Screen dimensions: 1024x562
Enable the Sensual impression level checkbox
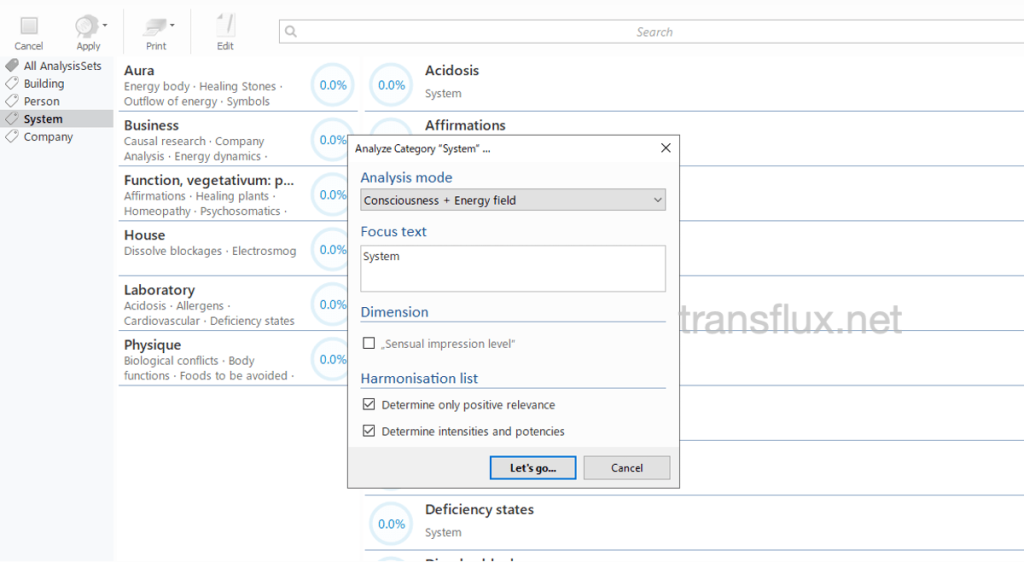point(369,343)
